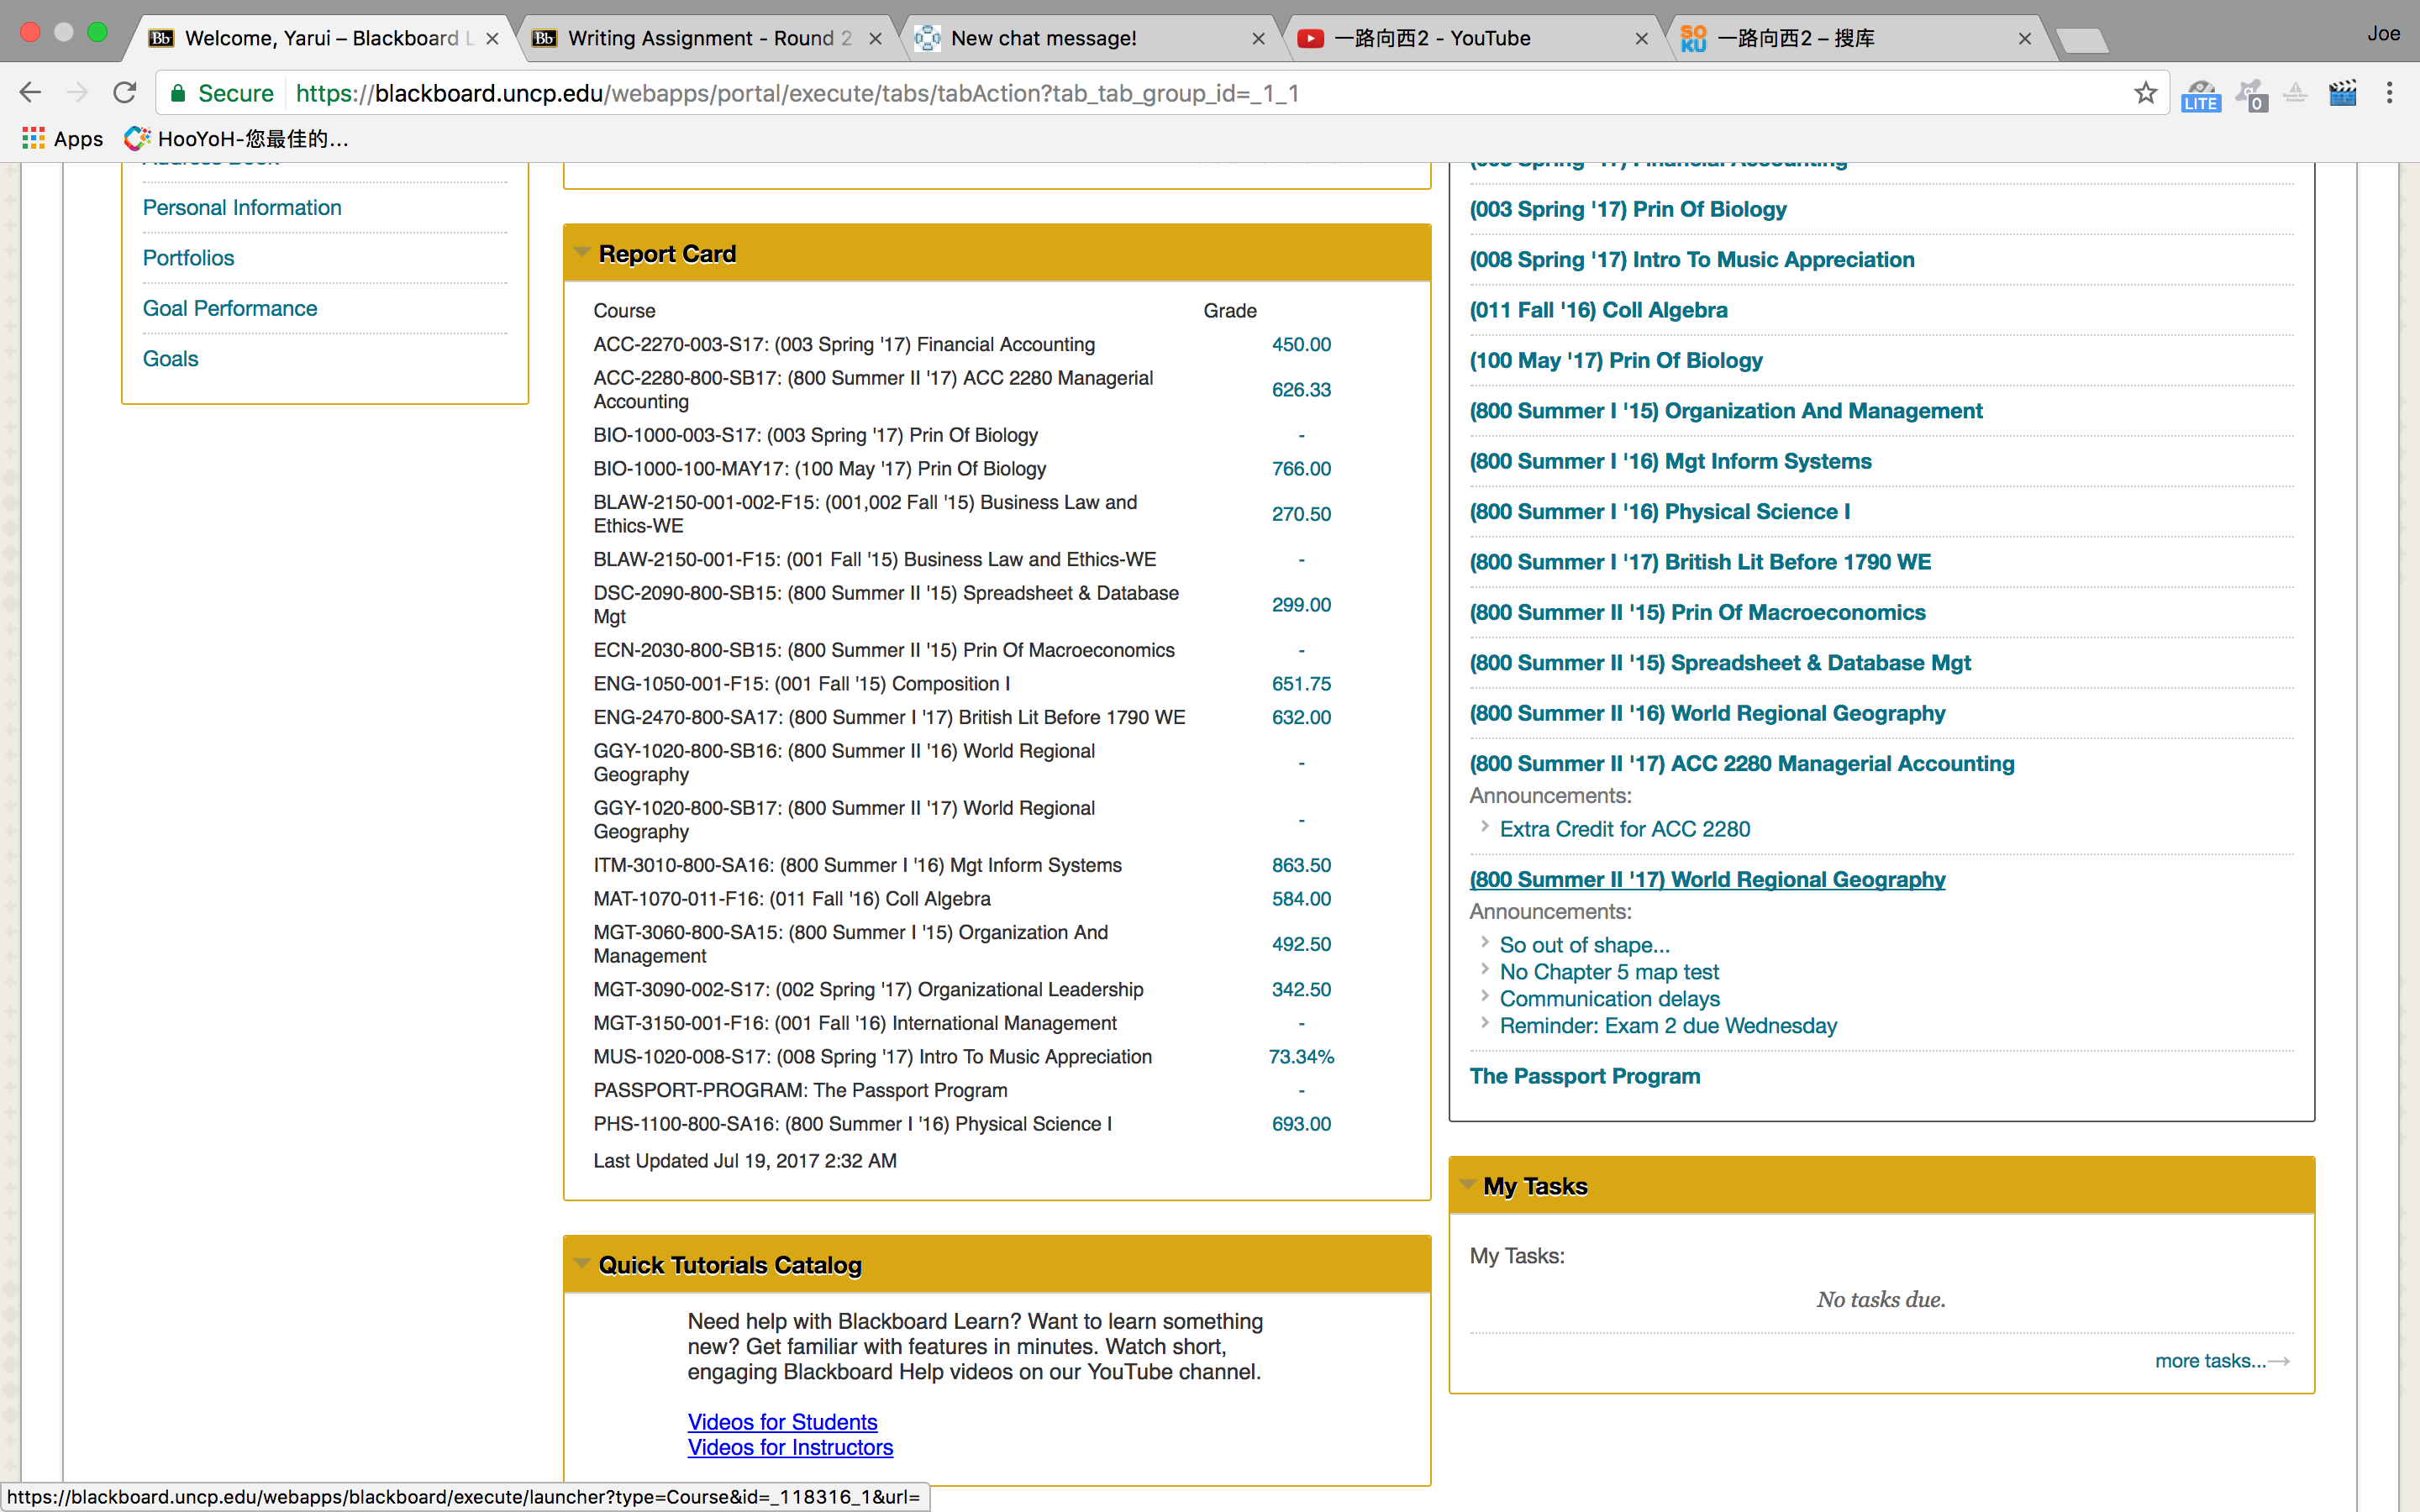
Task: Collapse the Report Card module
Action: [x=581, y=253]
